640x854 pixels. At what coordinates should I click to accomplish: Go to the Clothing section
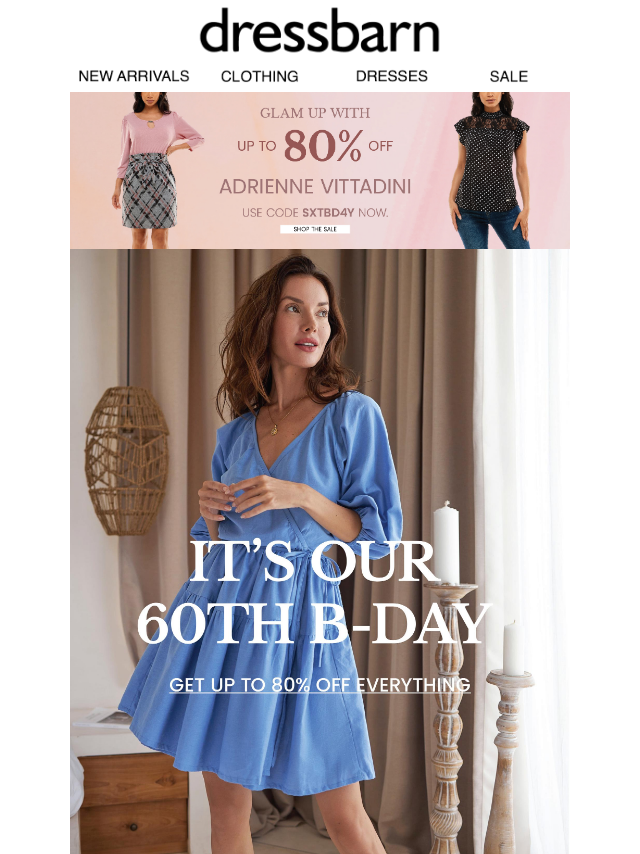(259, 76)
